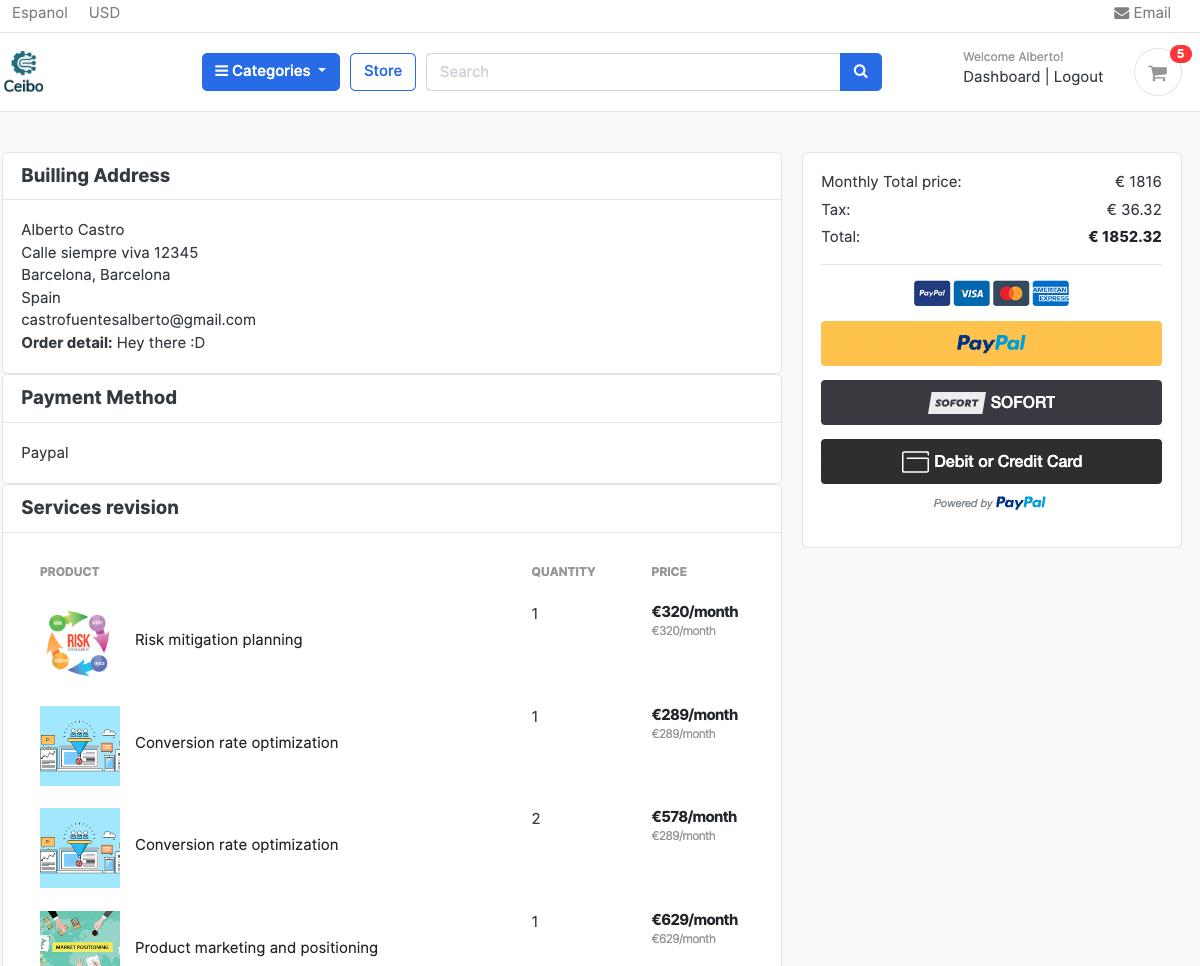Viewport: 1200px width, 966px height.
Task: Click the Risk mitigation planning name
Action: click(218, 640)
